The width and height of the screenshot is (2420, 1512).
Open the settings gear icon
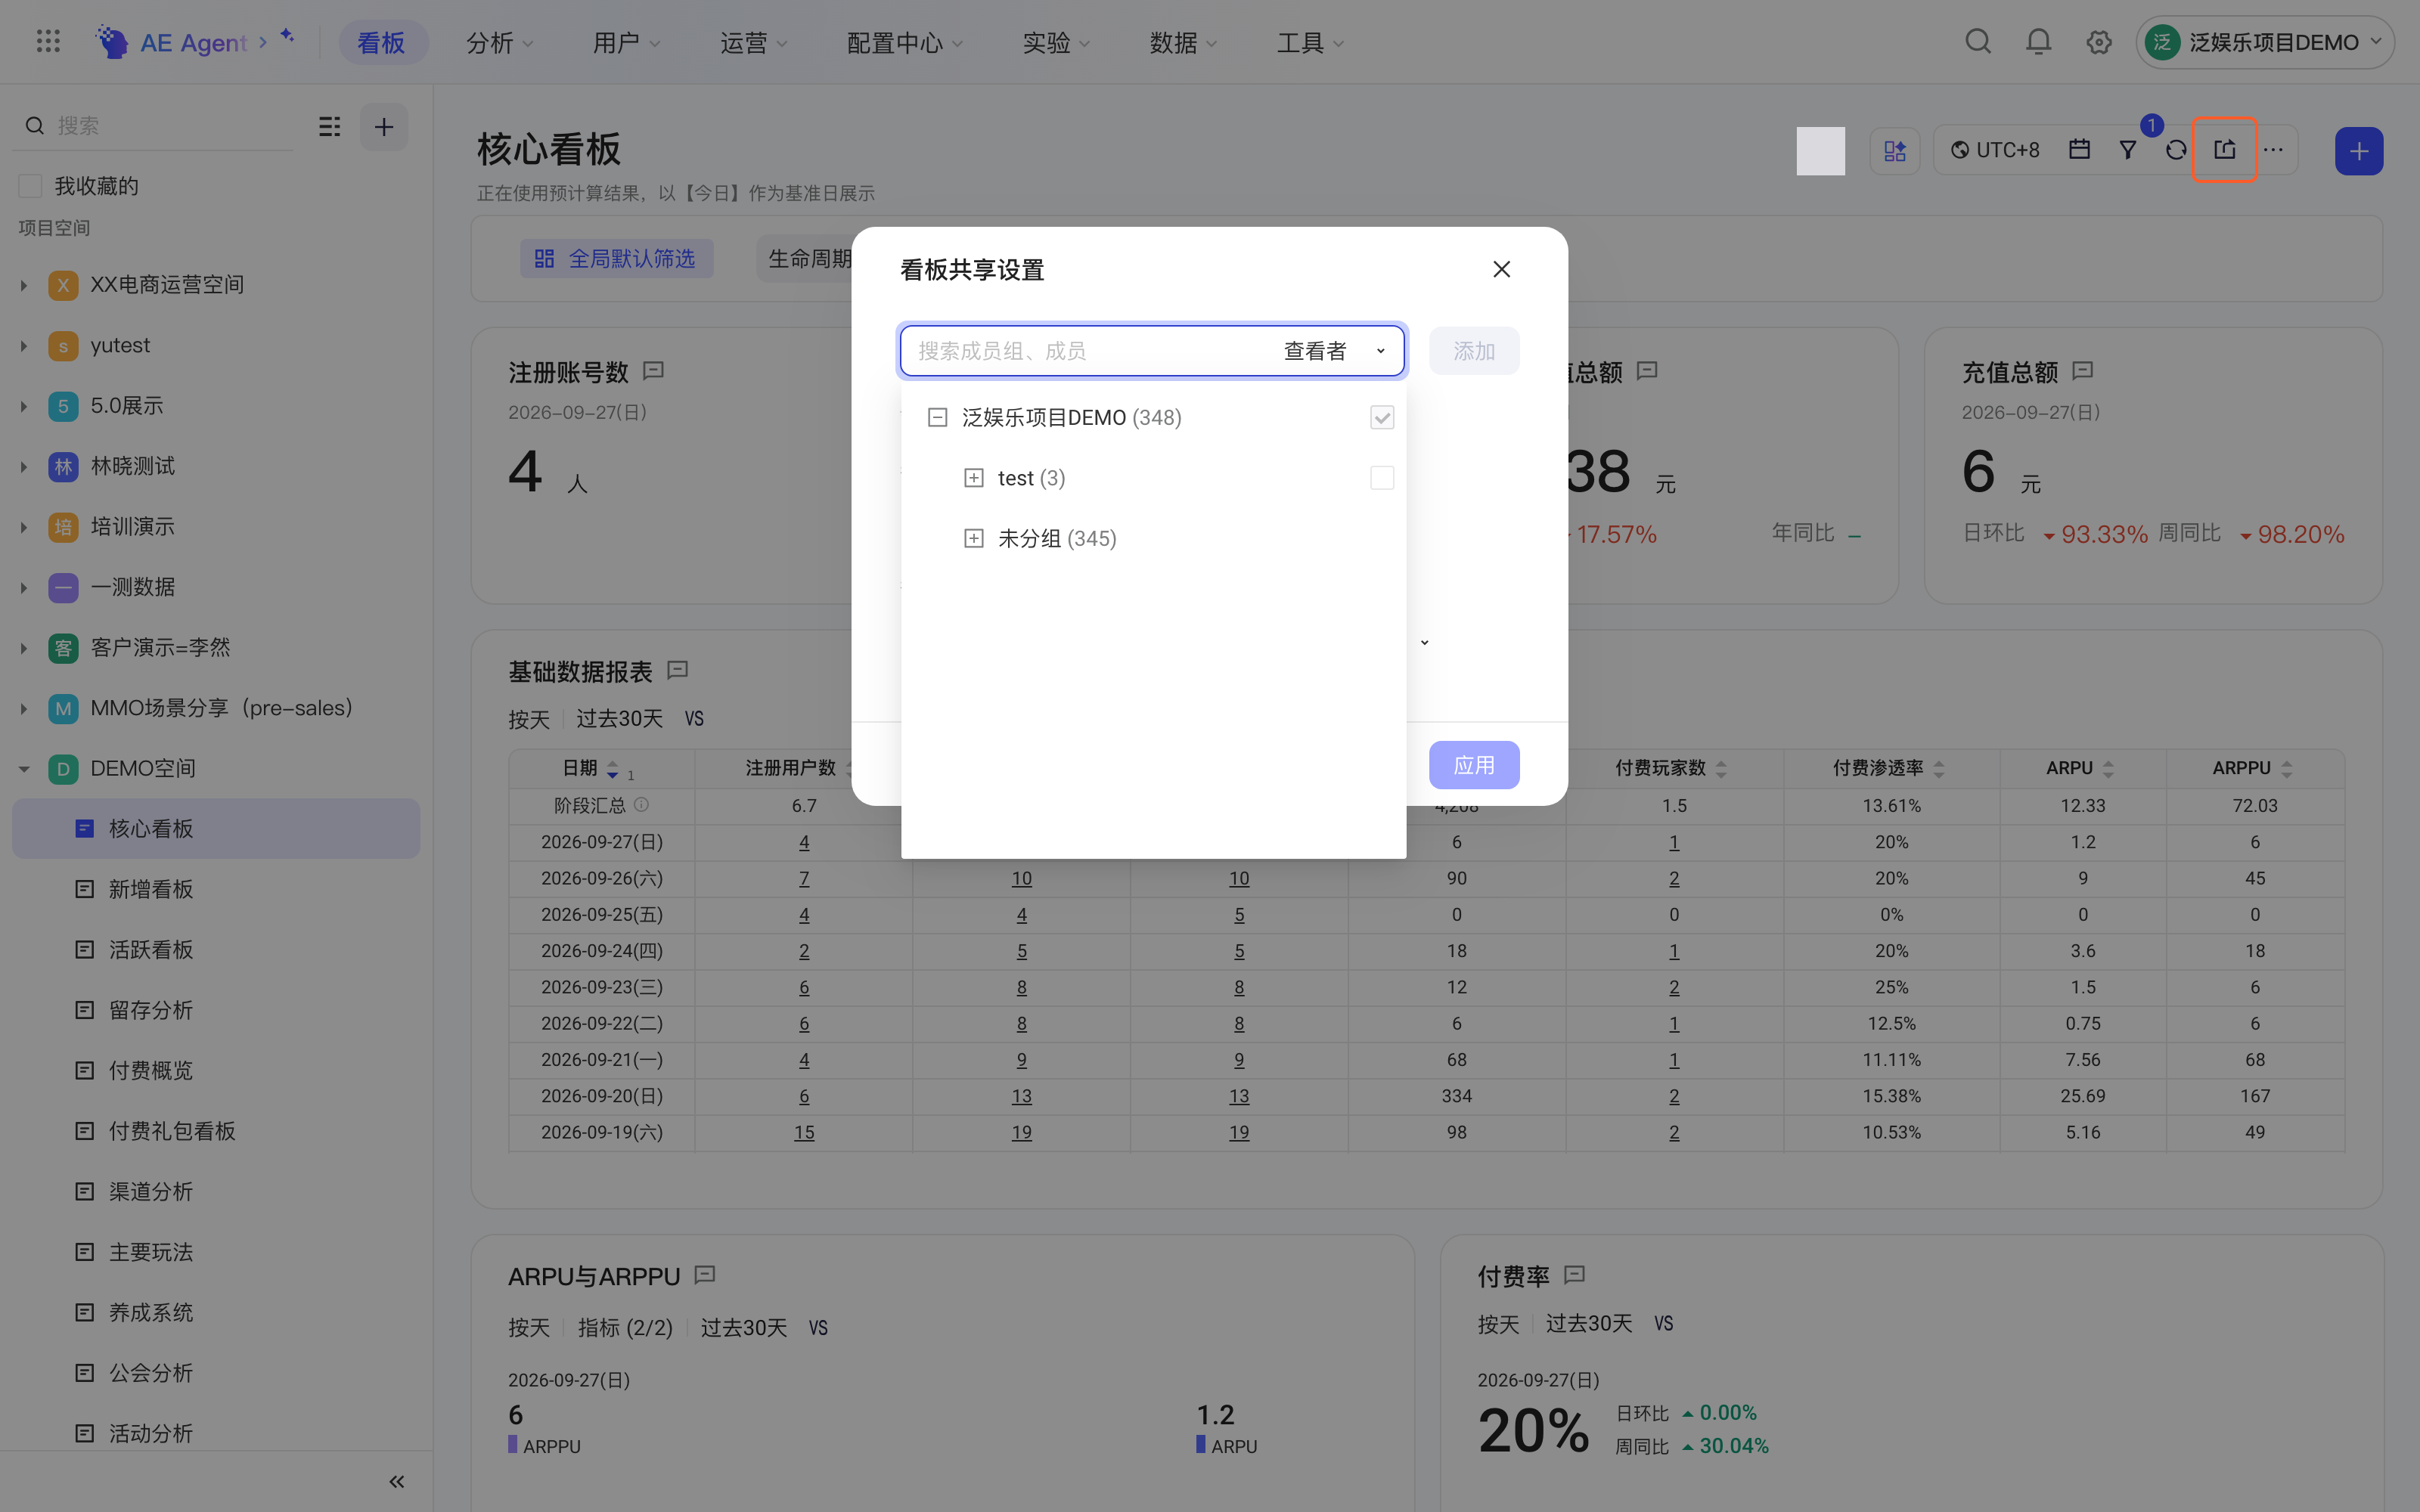[x=2099, y=42]
